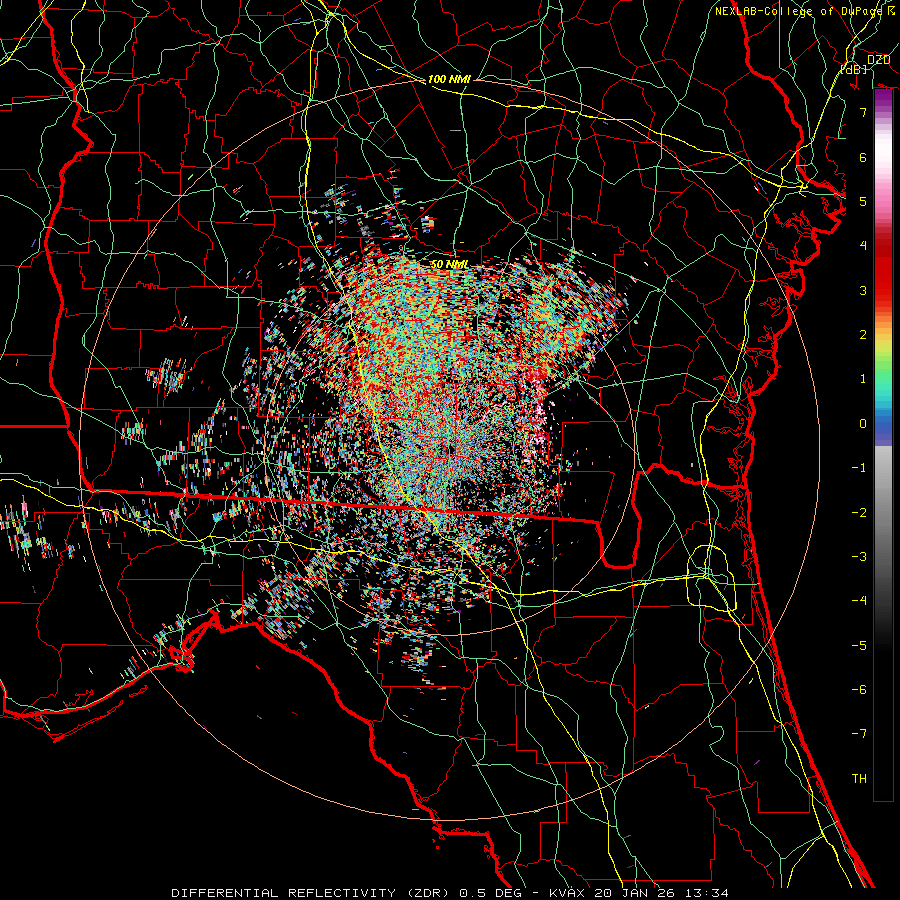The height and width of the screenshot is (900, 900).
Task: Click the -3 value on the color scale
Action: pyautogui.click(x=859, y=557)
